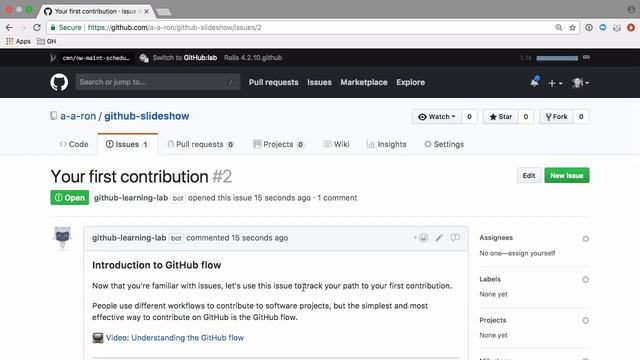The height and width of the screenshot is (360, 640).
Task: Open the Labels gear
Action: pyautogui.click(x=585, y=280)
